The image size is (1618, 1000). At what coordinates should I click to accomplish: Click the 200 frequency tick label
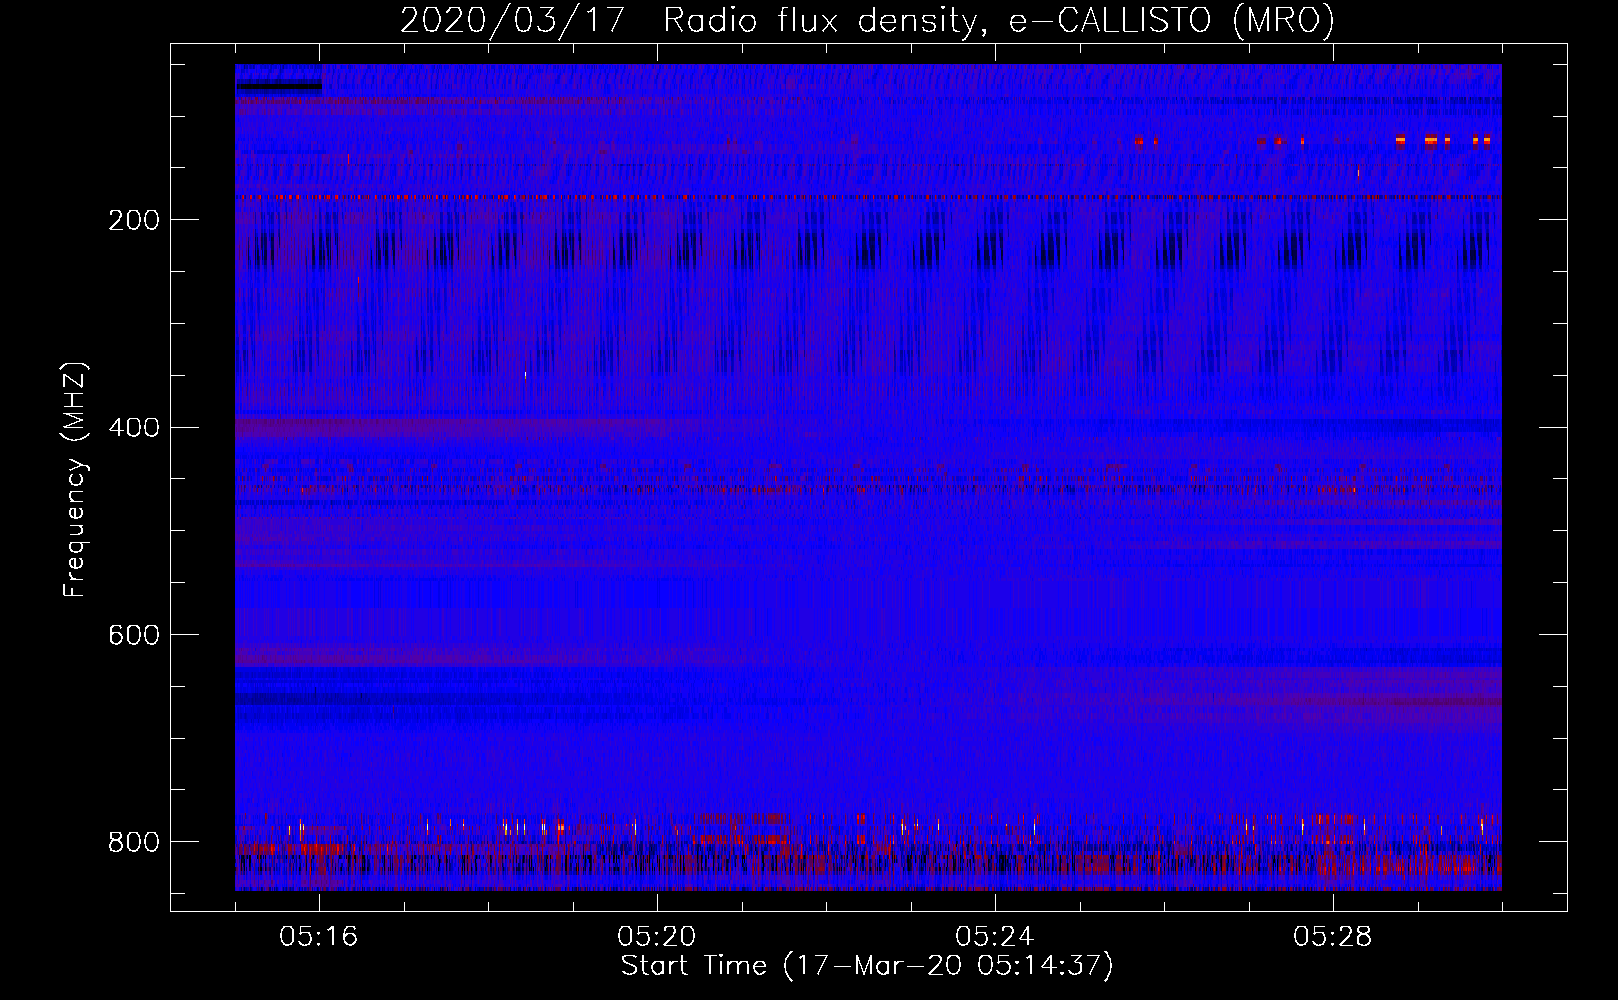point(133,220)
